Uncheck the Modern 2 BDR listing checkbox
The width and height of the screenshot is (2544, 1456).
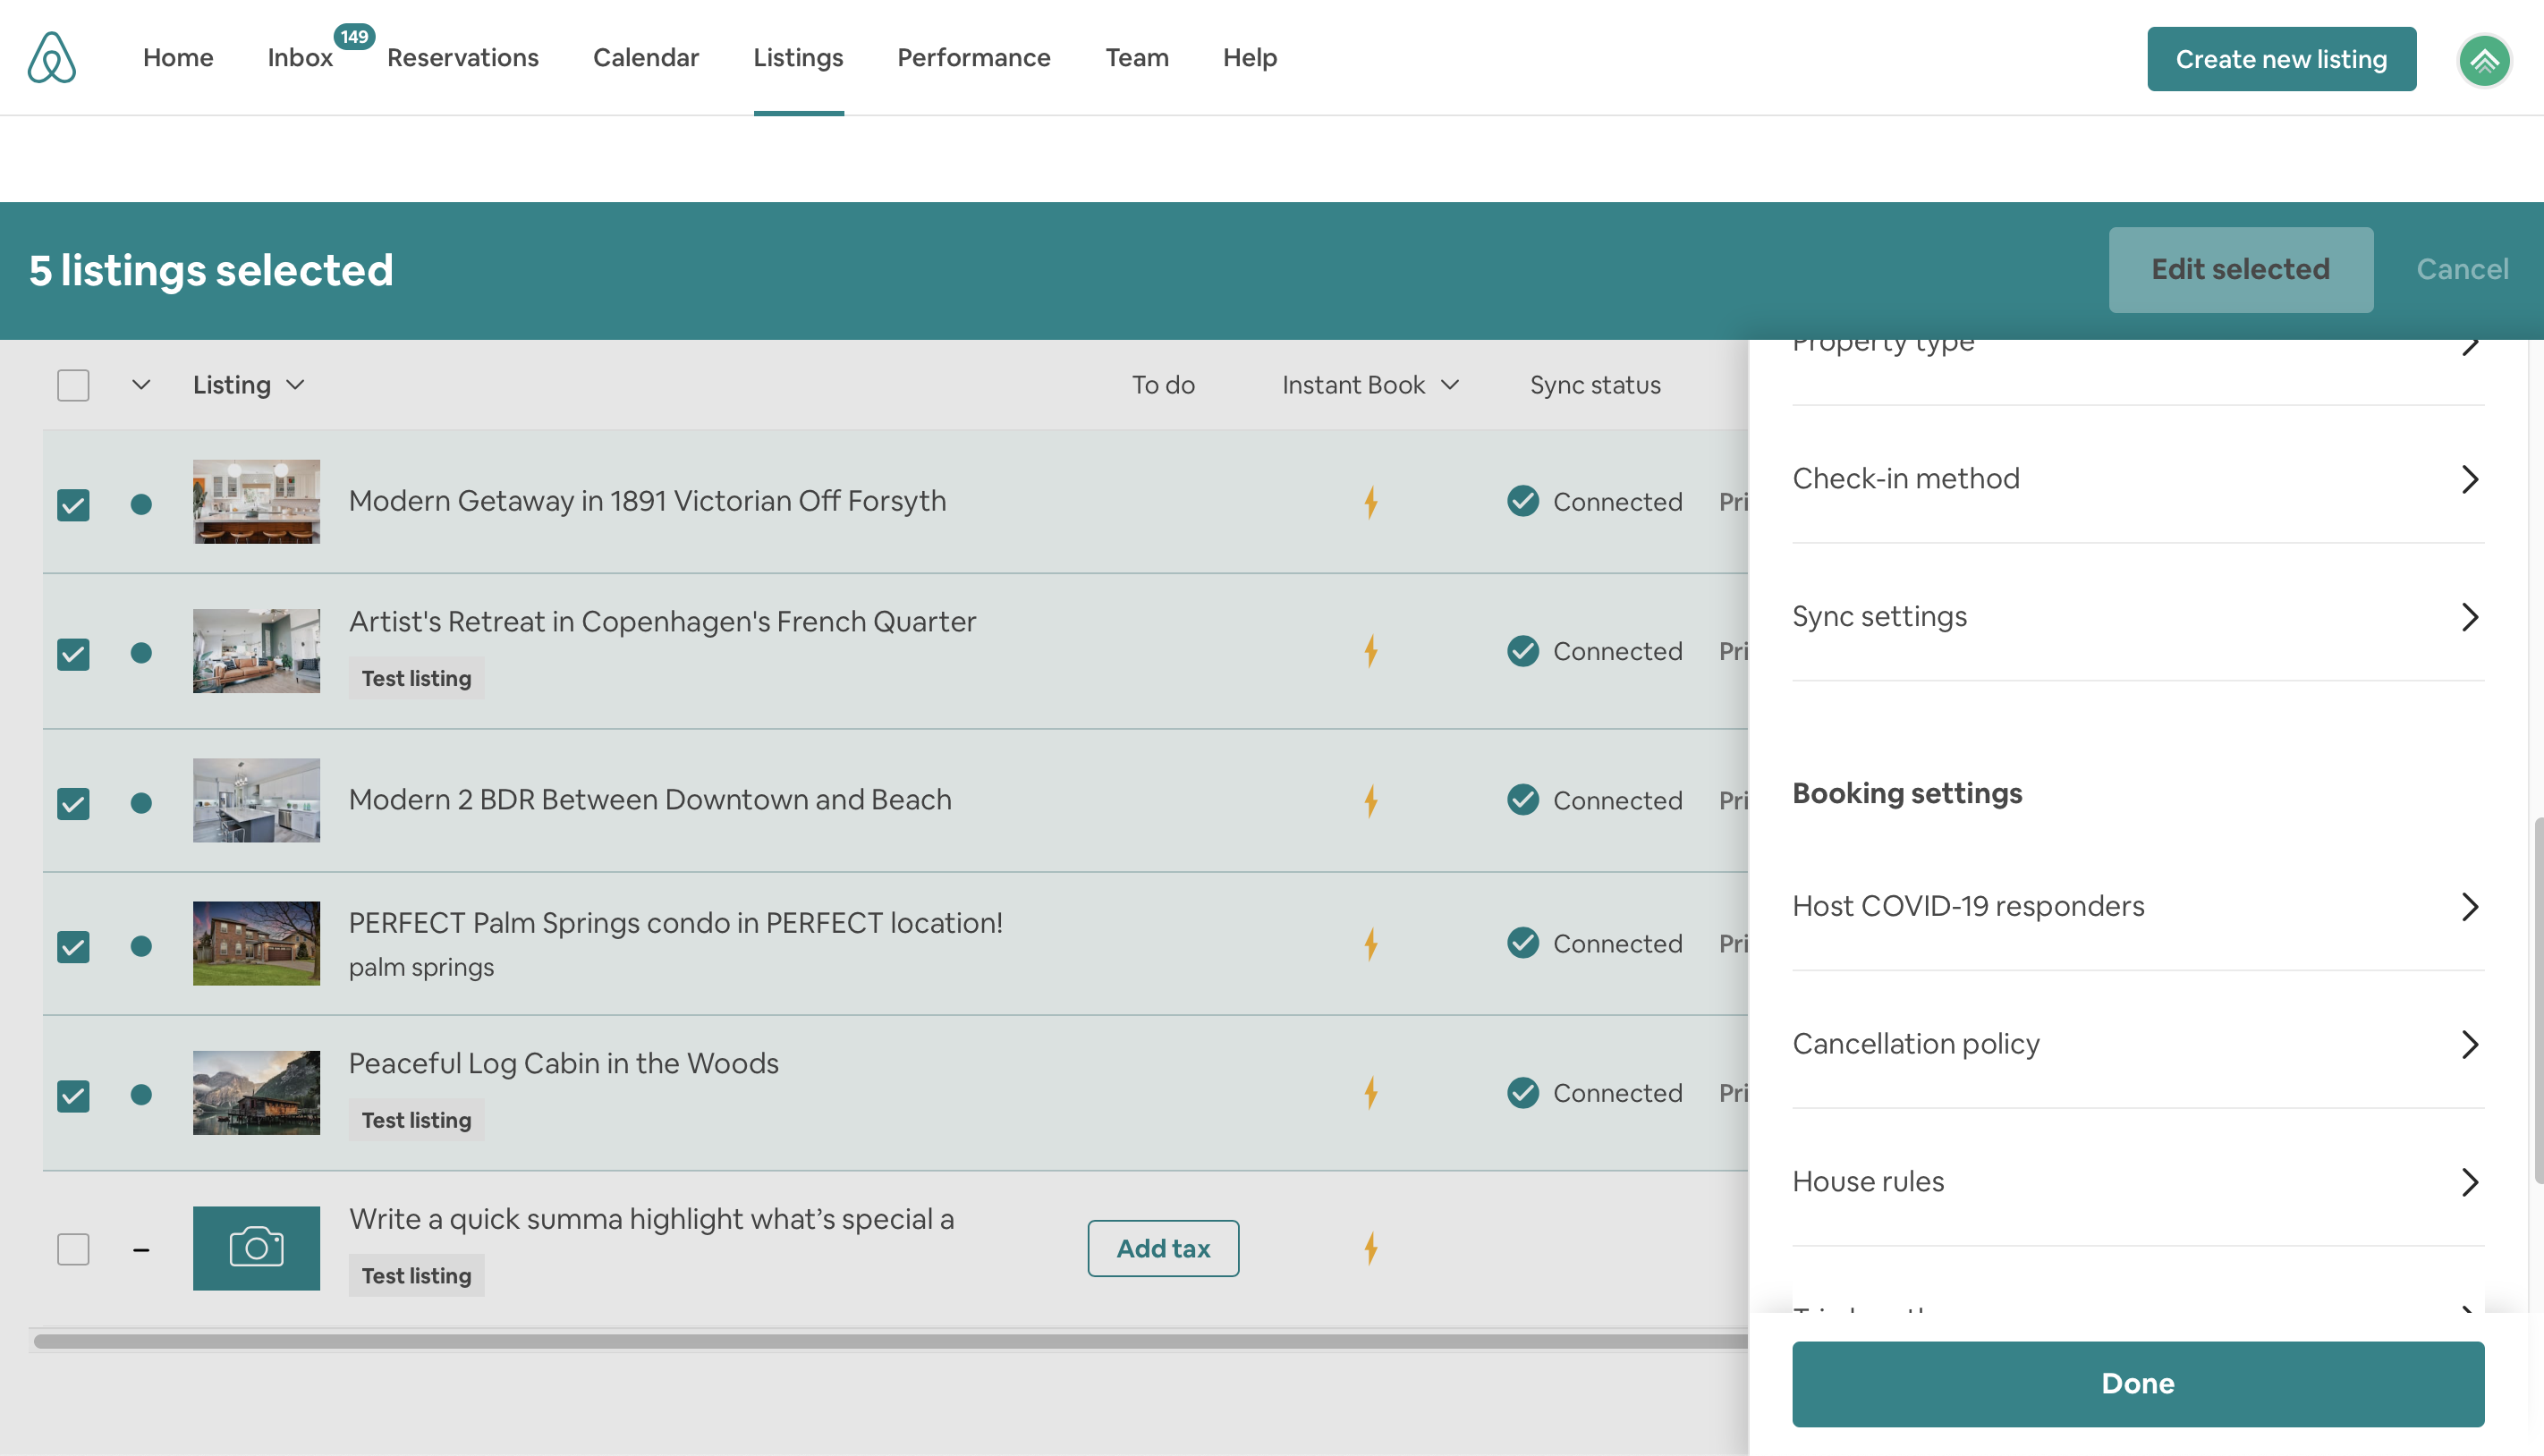coord(73,804)
